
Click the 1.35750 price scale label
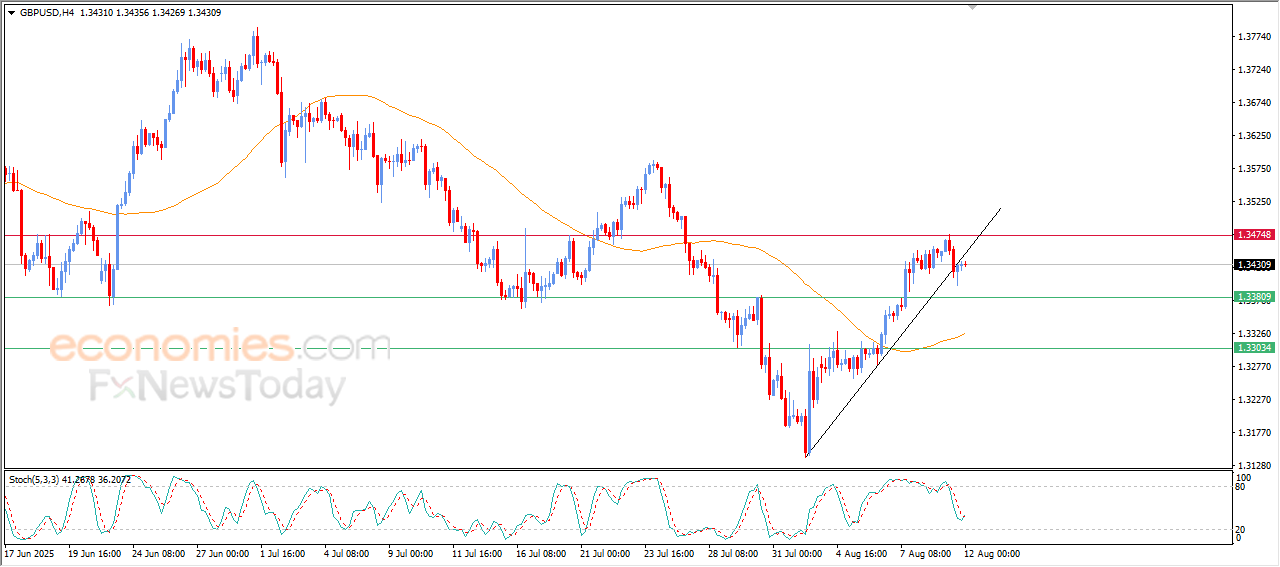pyautogui.click(x=1255, y=169)
